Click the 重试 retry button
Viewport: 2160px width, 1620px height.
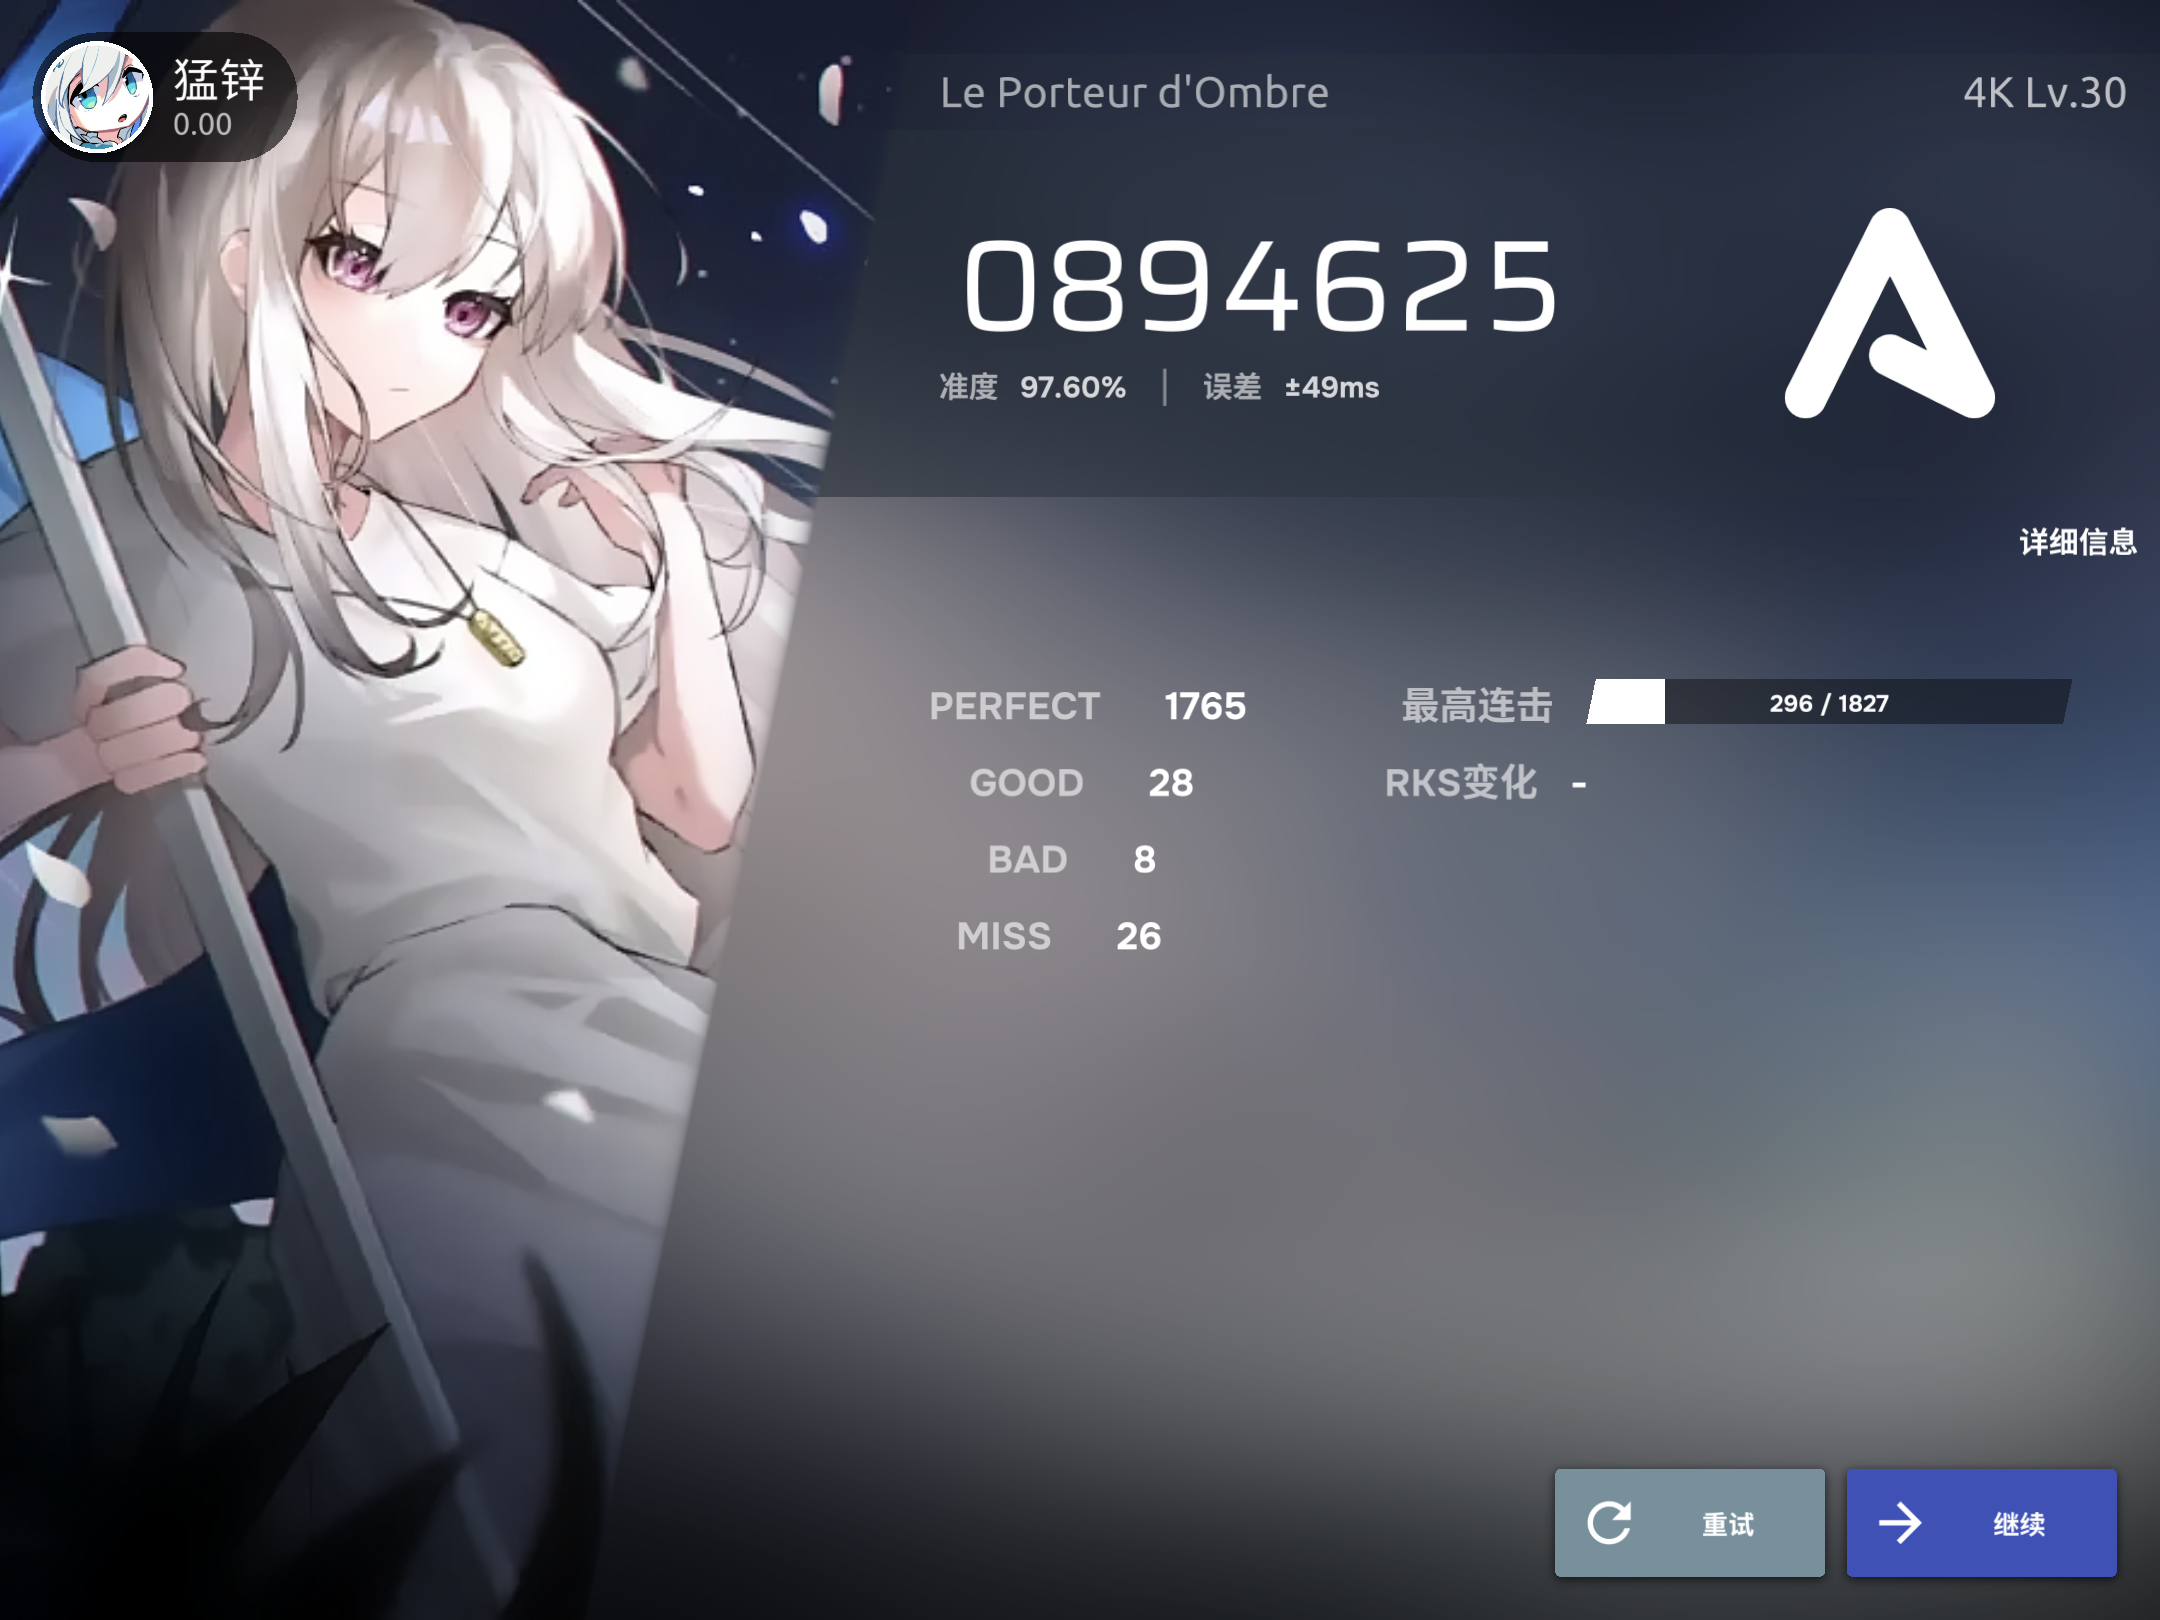tap(1690, 1523)
